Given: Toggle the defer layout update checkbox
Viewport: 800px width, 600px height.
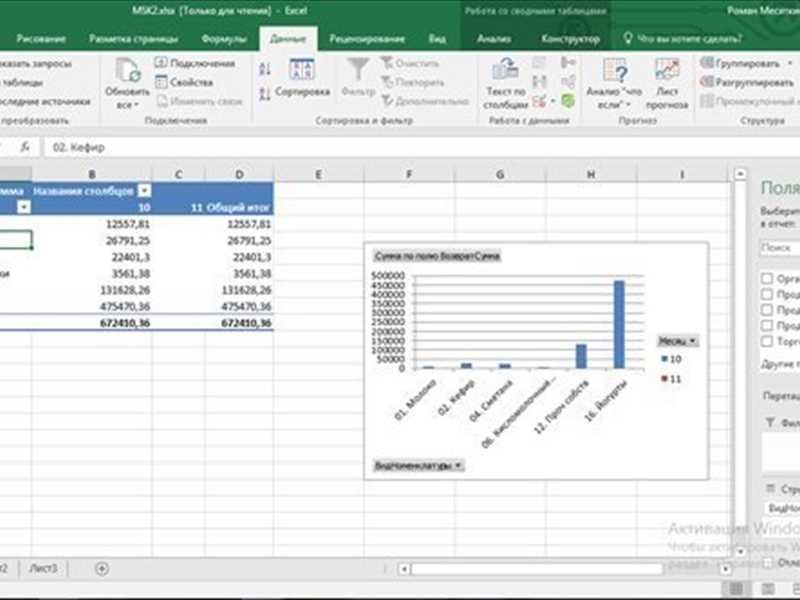Looking at the screenshot, I should point(768,562).
